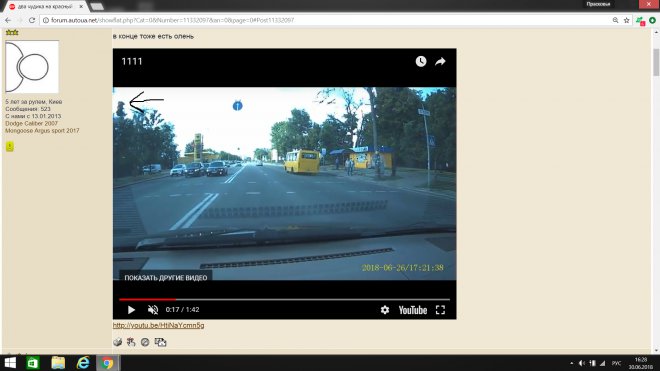This screenshot has height=371, width=660.
Task: Launch Internet Explorer from the taskbar
Action: point(83,363)
